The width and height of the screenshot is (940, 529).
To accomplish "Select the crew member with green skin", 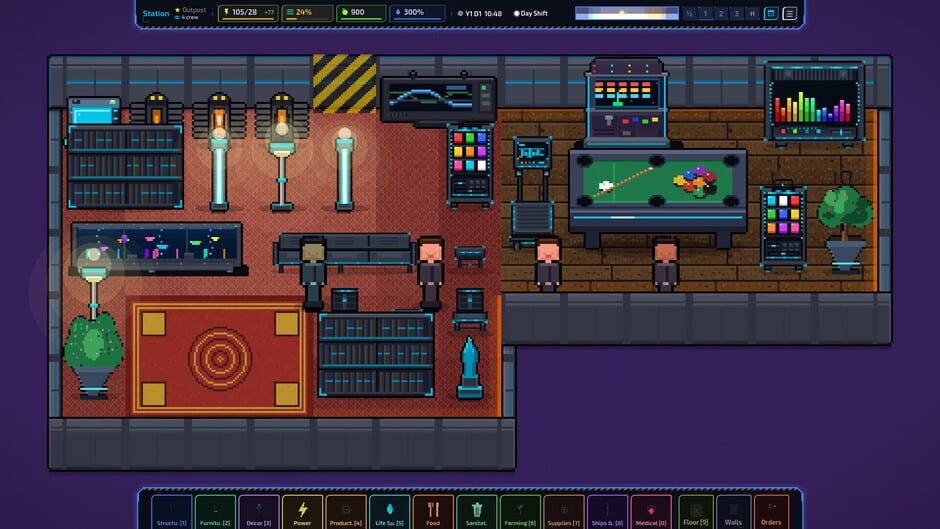I will point(313,273).
